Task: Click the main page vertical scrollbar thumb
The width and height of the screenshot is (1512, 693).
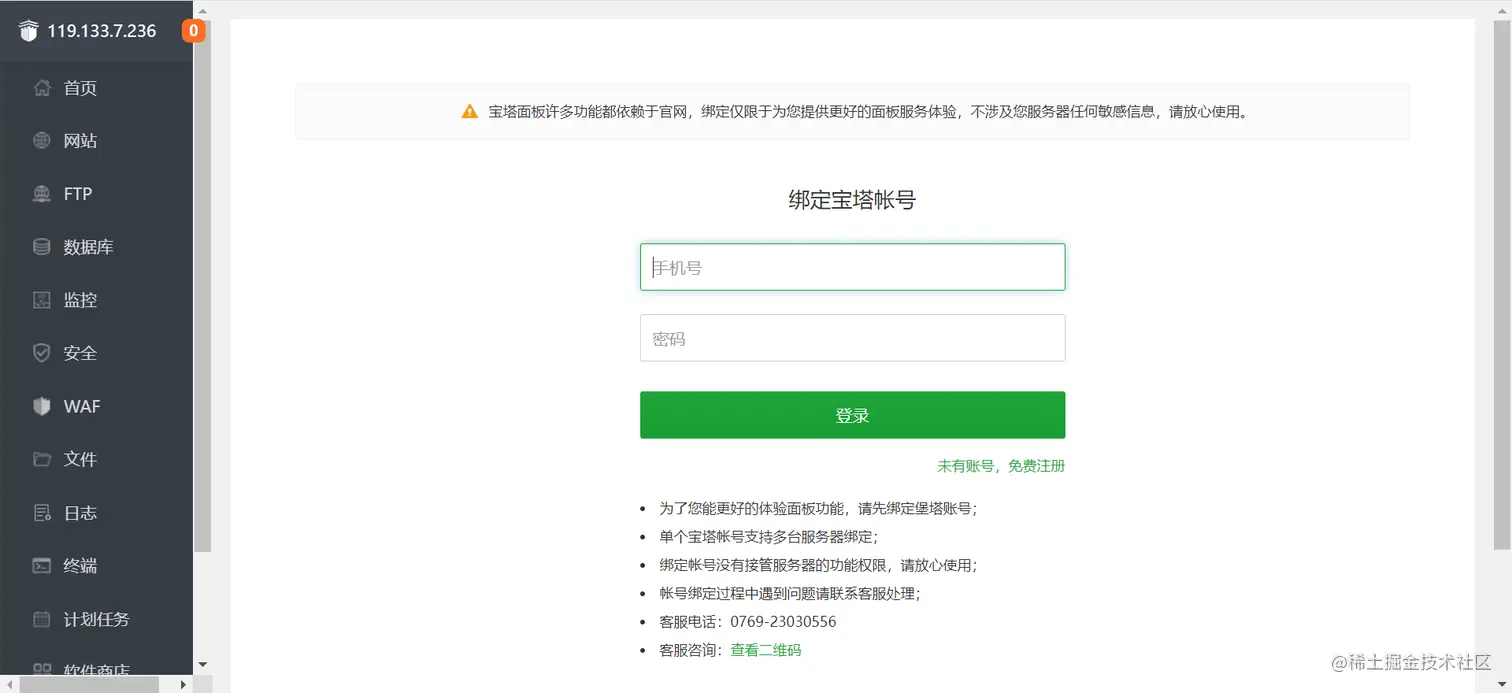Action: pos(1503,285)
